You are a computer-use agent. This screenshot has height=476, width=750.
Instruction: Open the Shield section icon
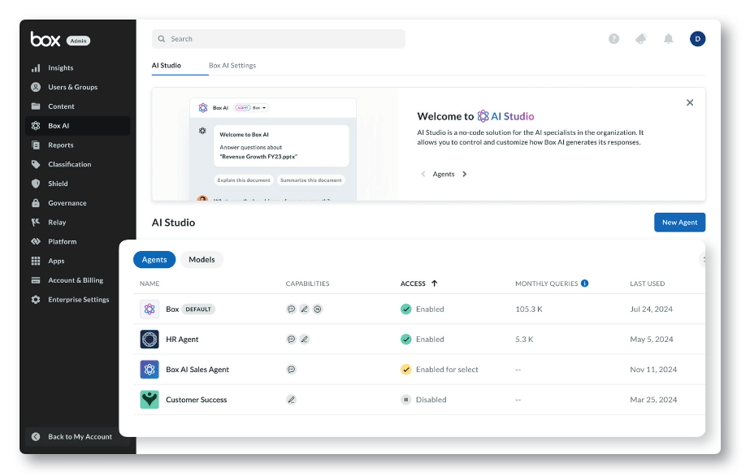[x=36, y=184]
